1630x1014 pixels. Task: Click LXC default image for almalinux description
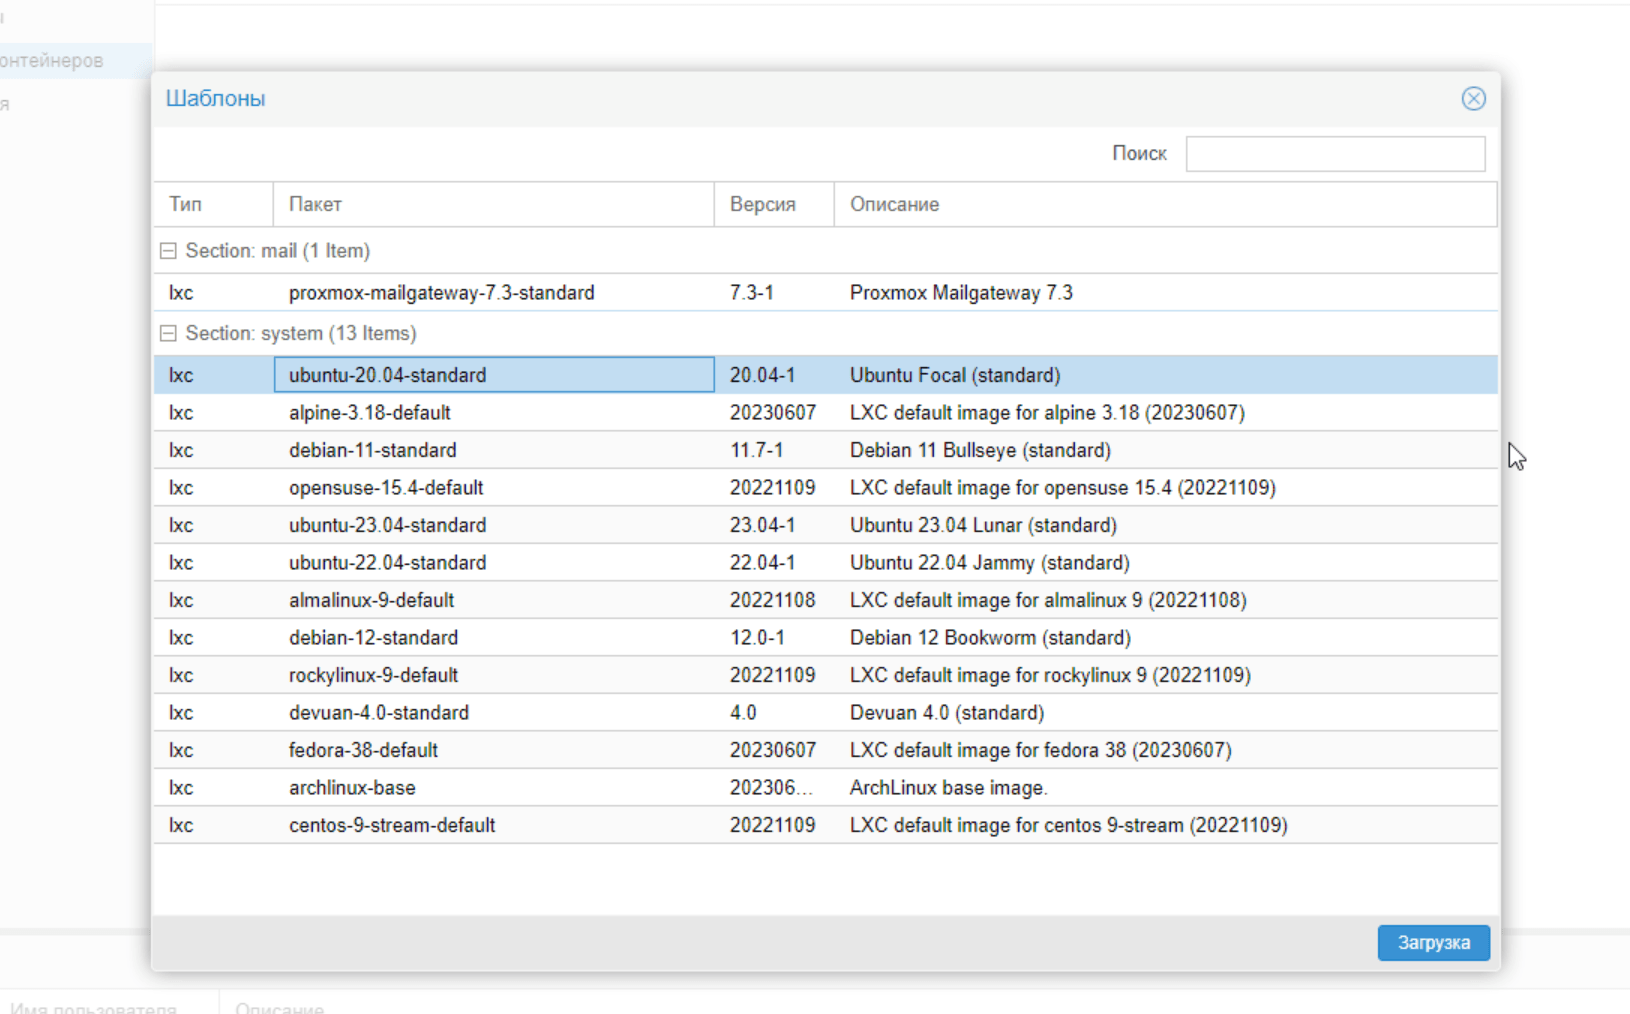[1048, 600]
